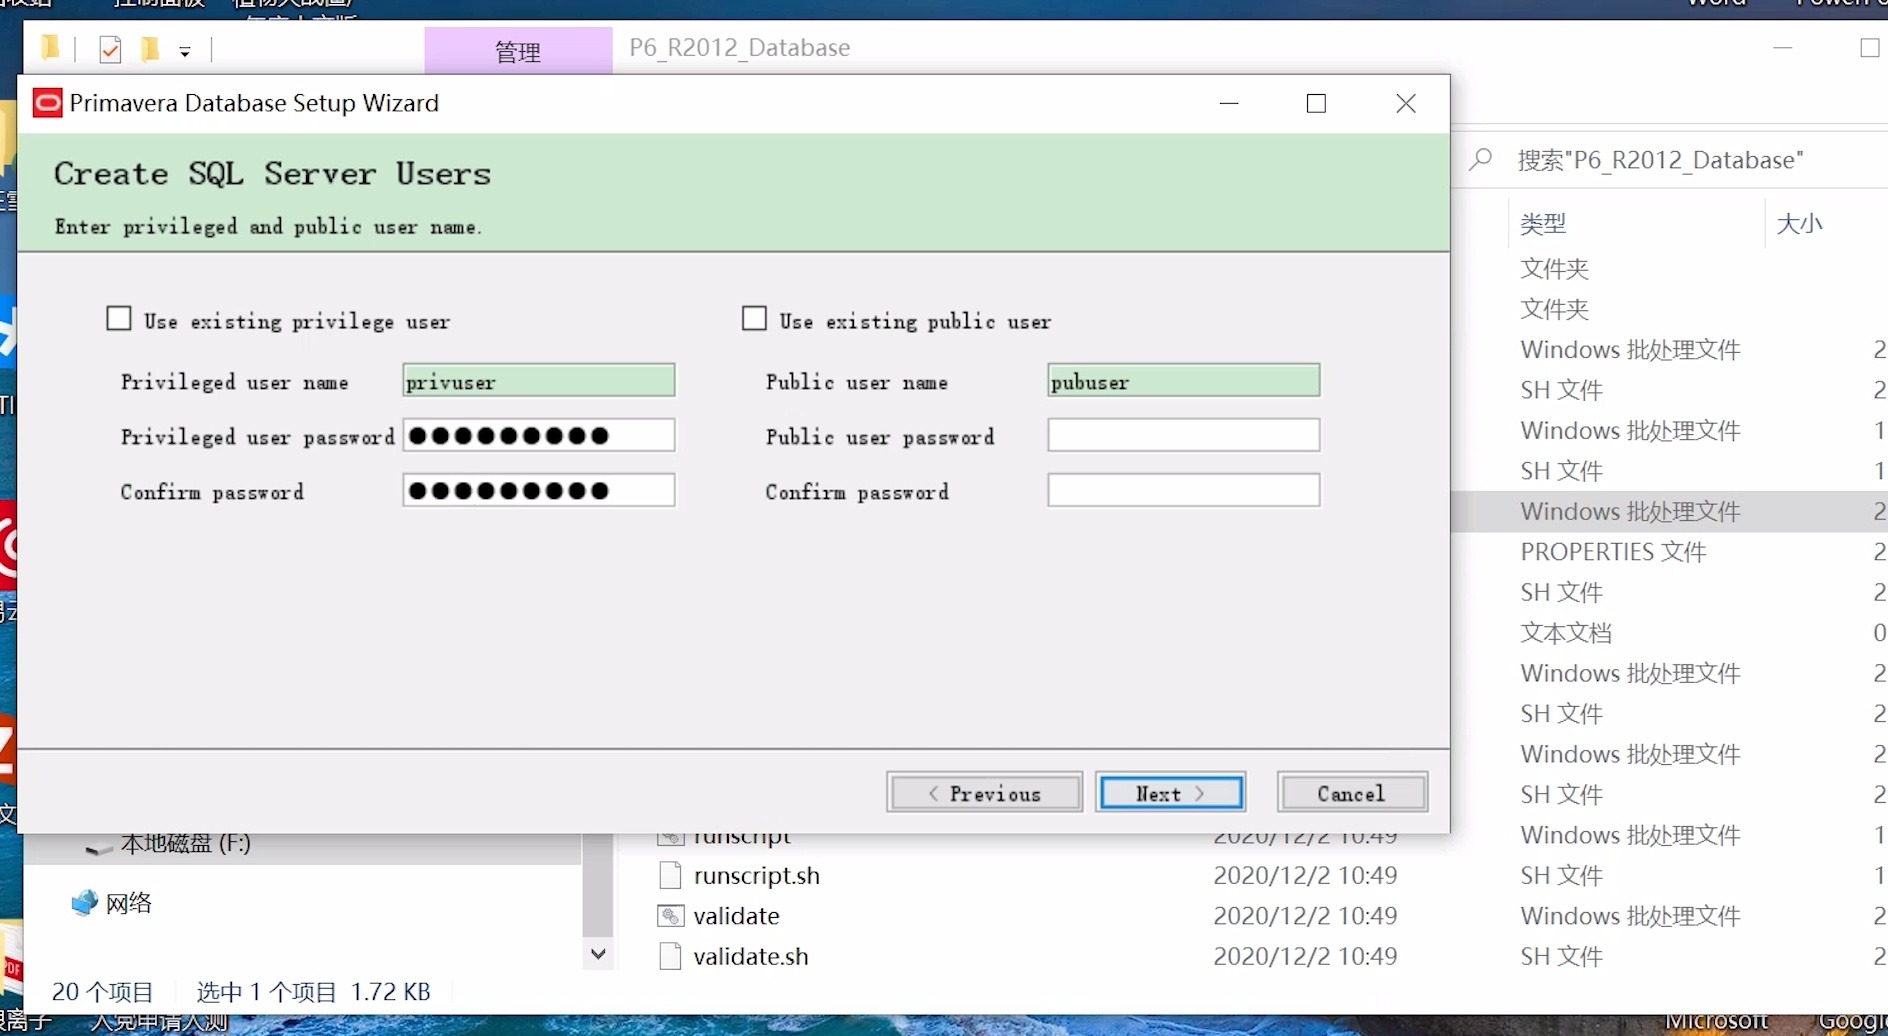Edit the Privileged user name field
The image size is (1888, 1036).
pyautogui.click(x=539, y=381)
